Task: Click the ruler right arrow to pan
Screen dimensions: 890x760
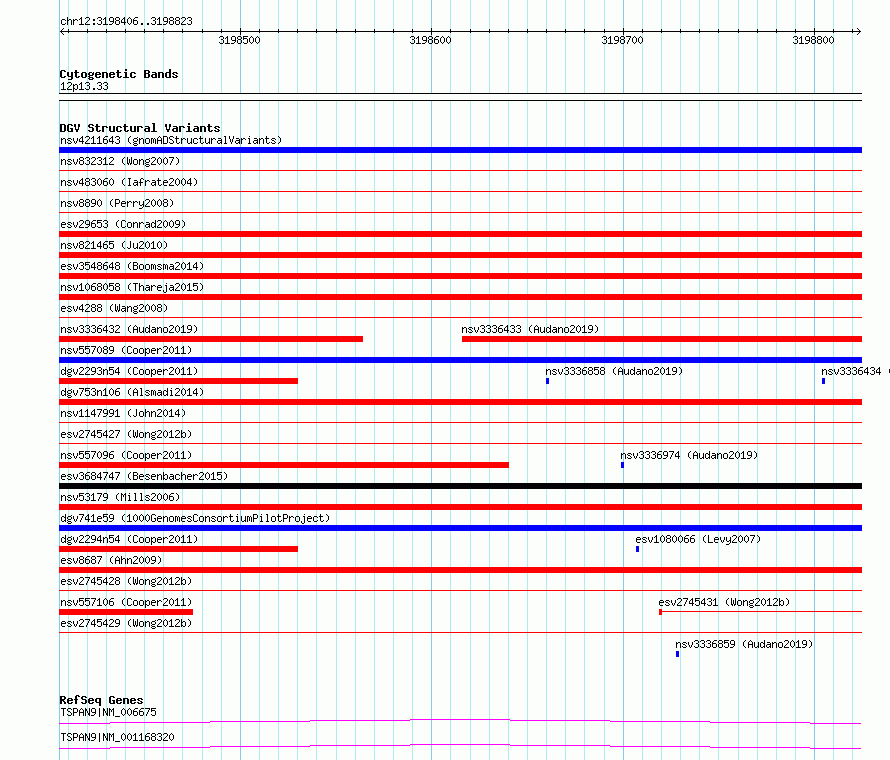Action: pos(858,31)
